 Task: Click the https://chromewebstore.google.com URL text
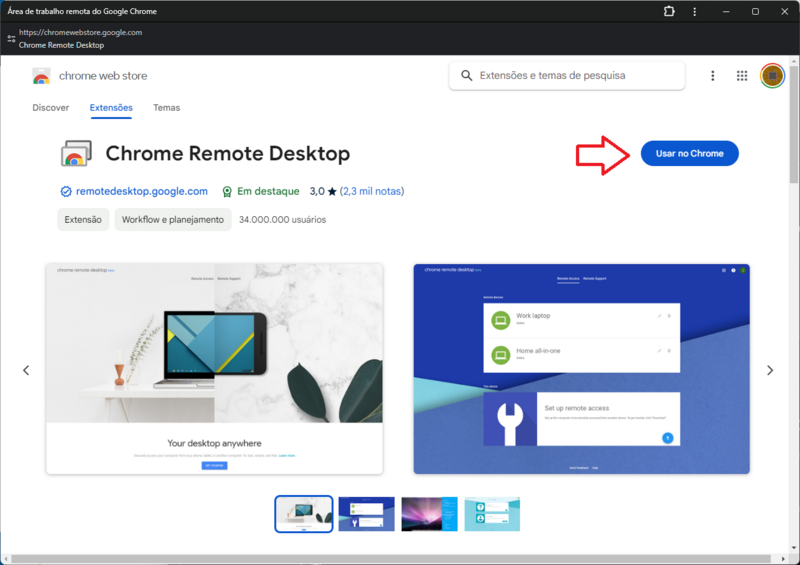click(x=81, y=32)
